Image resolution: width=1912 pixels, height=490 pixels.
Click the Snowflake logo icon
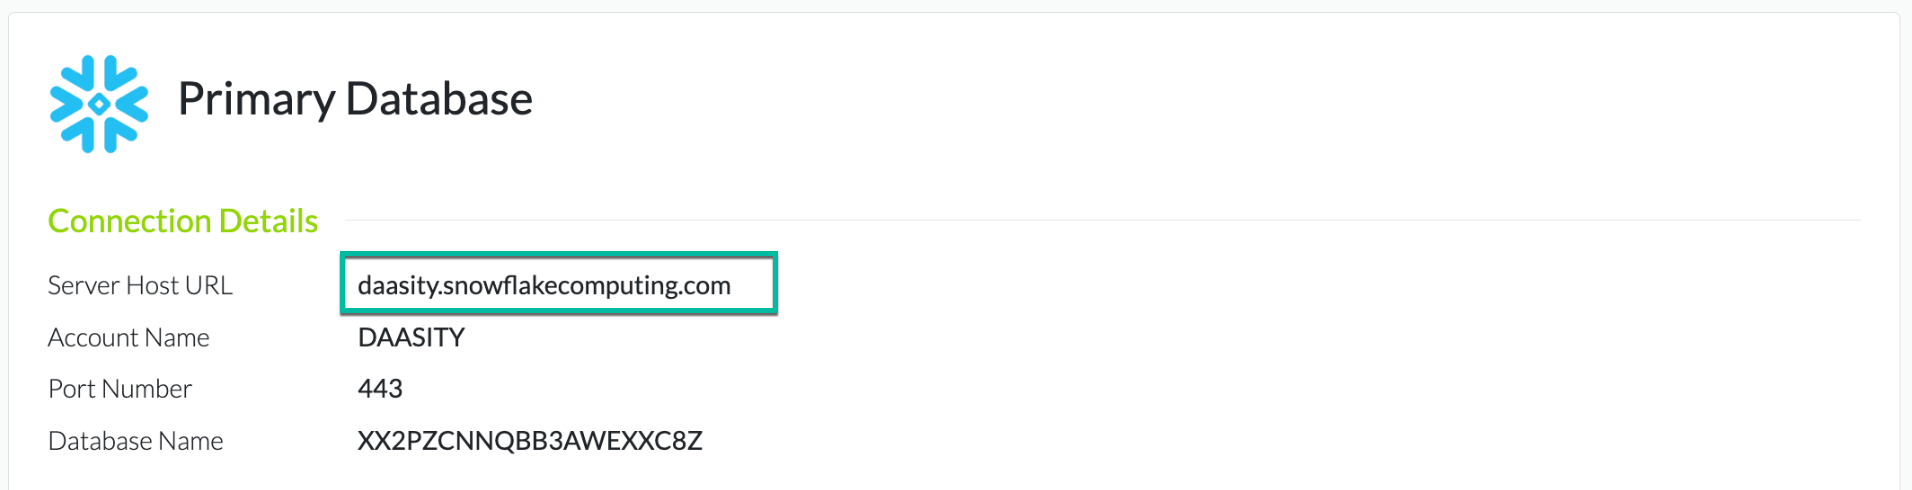[x=99, y=104]
